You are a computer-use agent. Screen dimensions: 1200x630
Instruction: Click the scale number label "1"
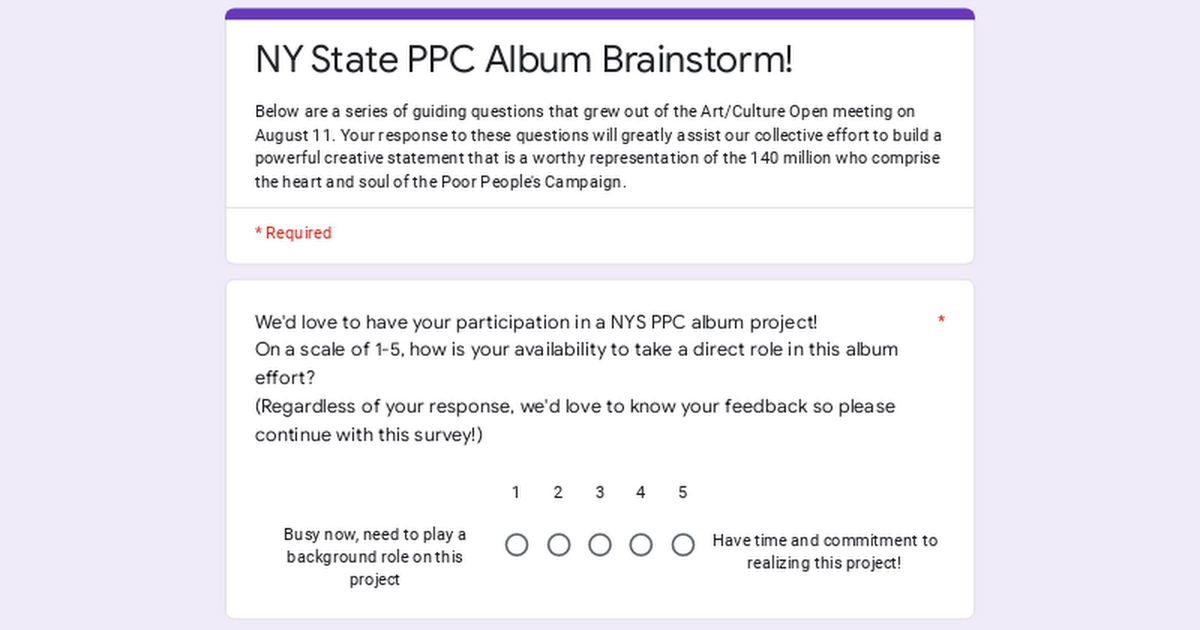click(516, 492)
